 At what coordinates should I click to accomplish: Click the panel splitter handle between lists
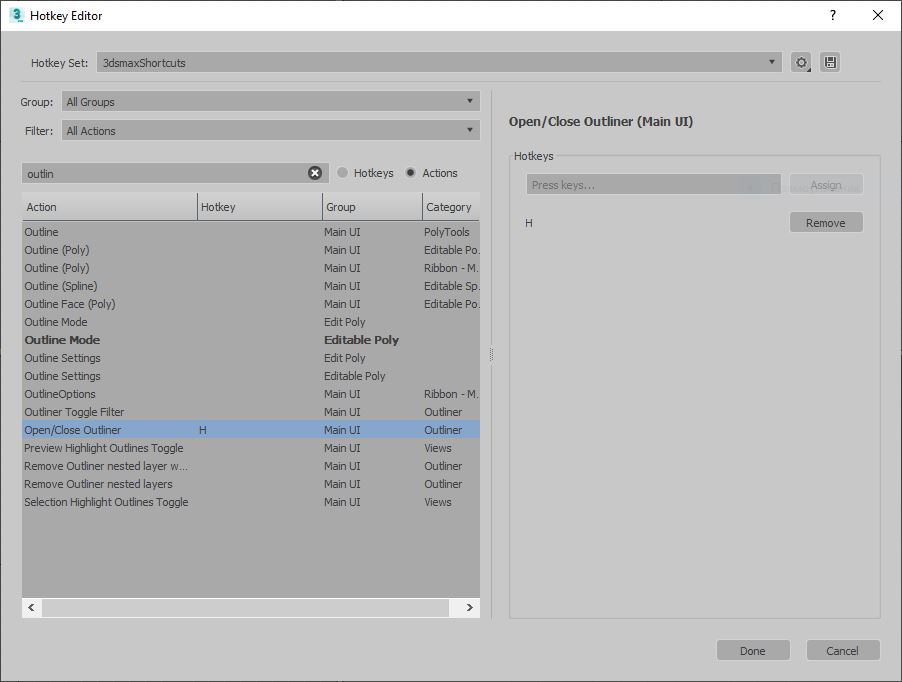491,354
